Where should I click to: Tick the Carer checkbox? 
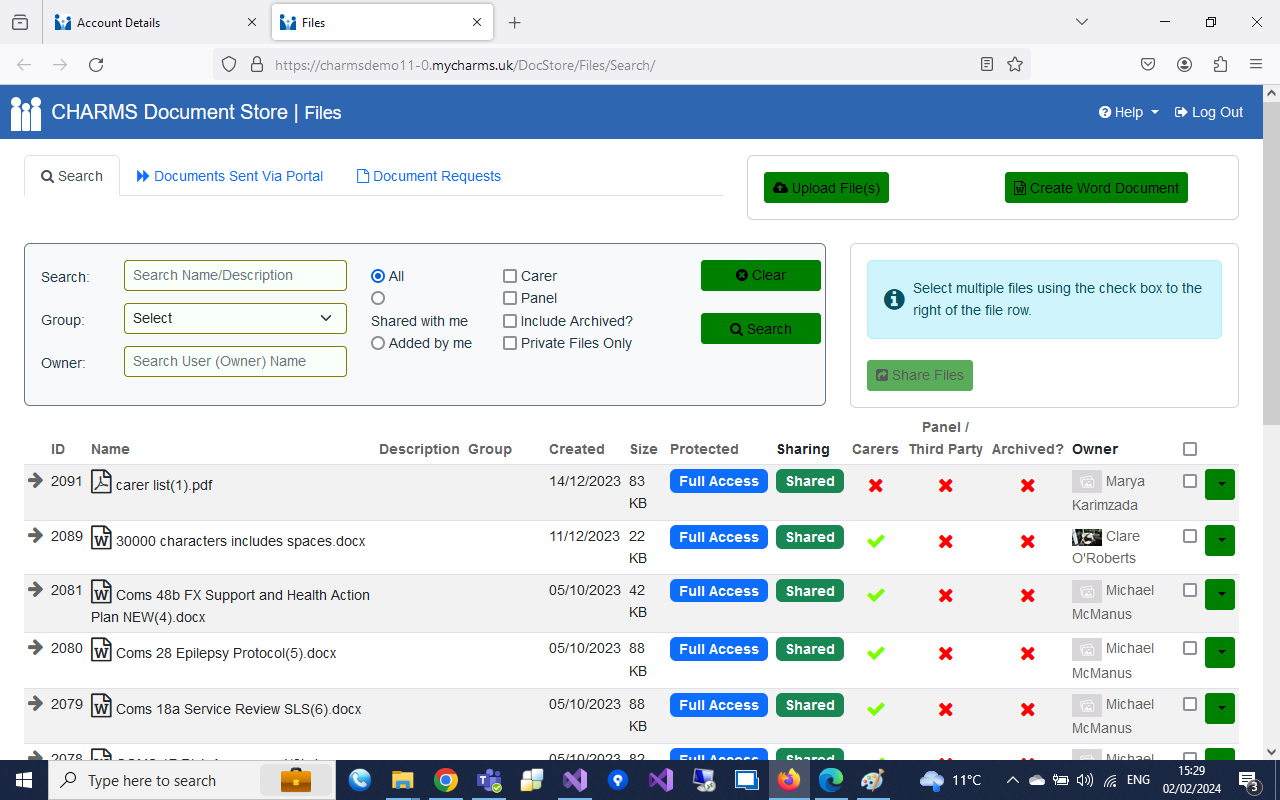(x=510, y=276)
